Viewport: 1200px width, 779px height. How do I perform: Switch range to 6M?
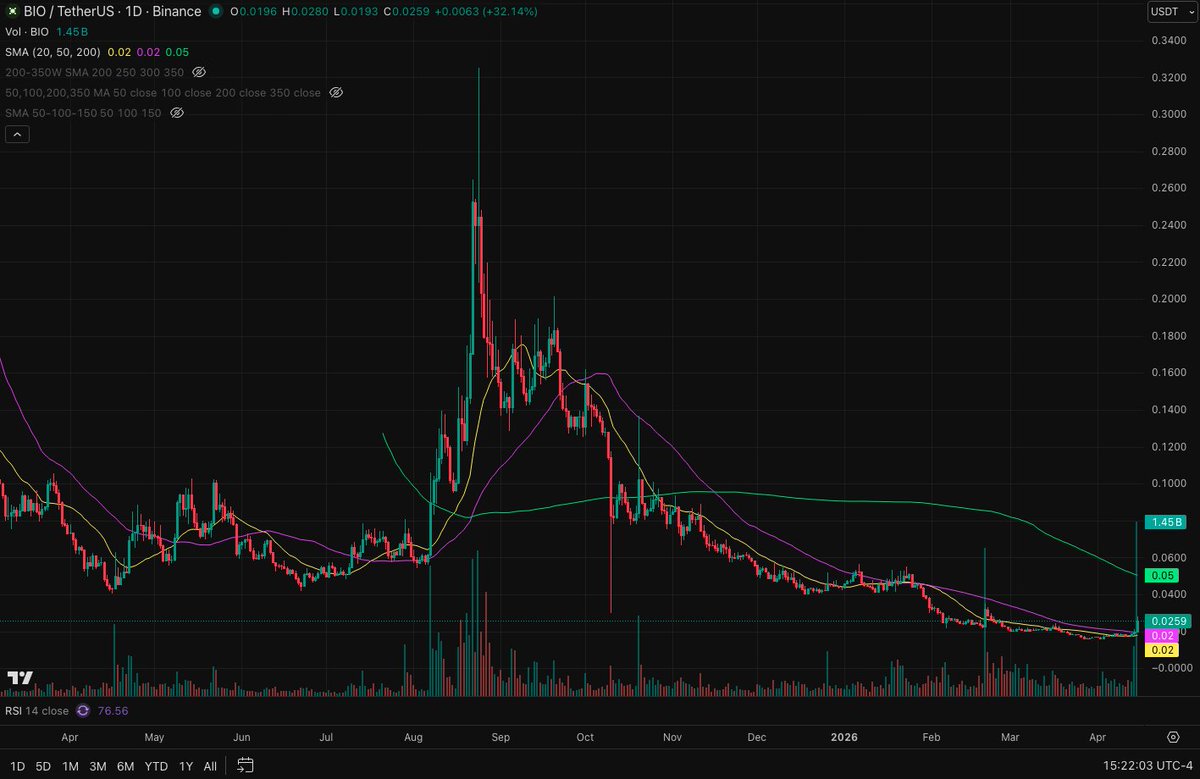[126, 766]
